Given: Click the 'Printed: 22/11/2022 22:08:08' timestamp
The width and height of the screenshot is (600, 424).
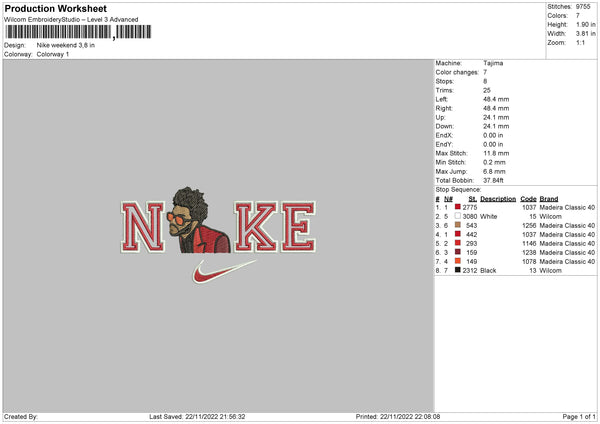Looking at the screenshot, I should tap(398, 417).
